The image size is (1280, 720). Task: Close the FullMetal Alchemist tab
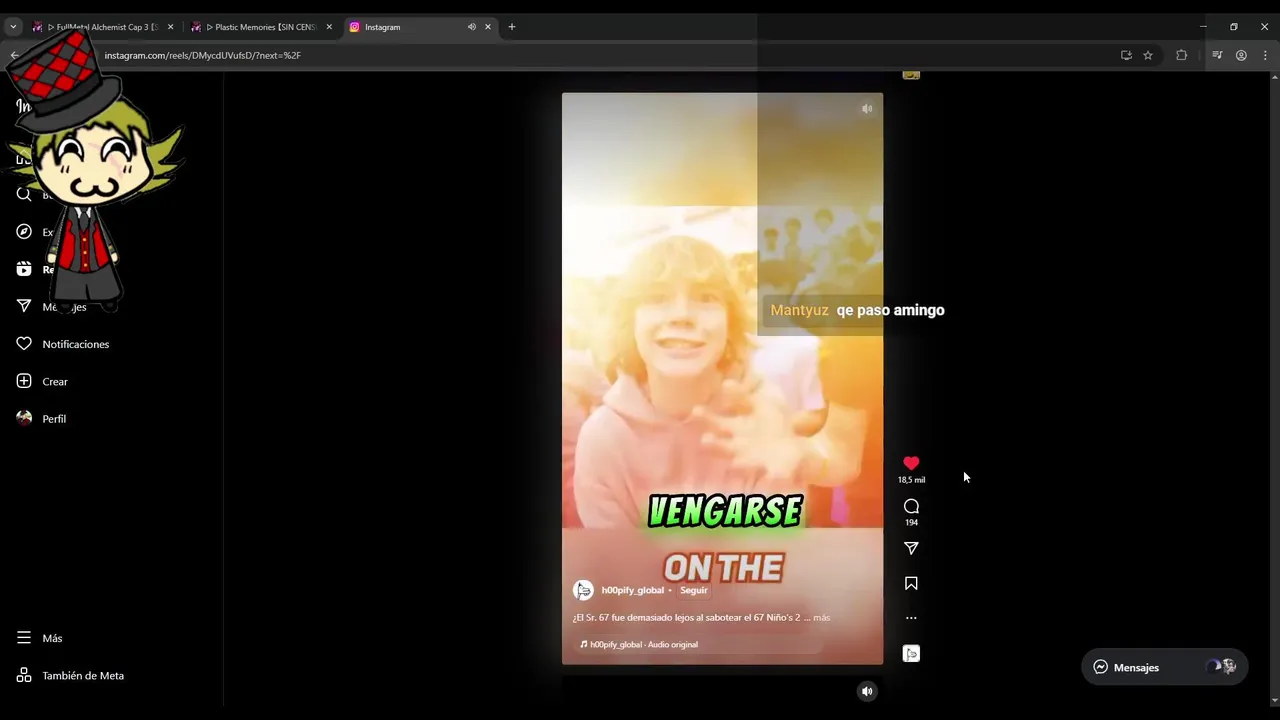click(170, 27)
